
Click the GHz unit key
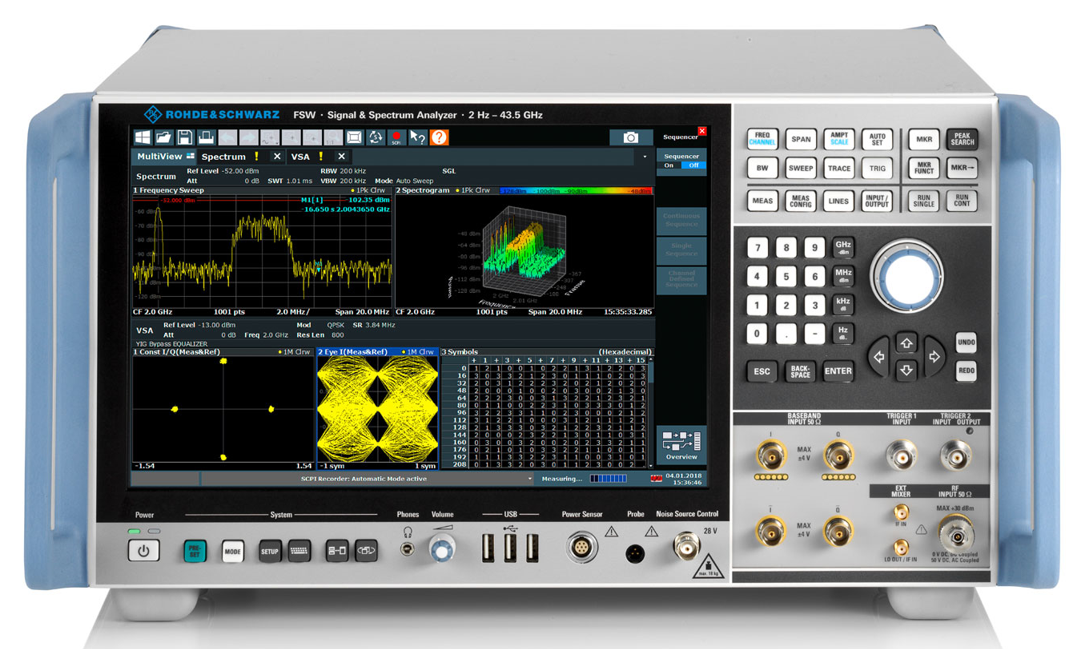(843, 247)
